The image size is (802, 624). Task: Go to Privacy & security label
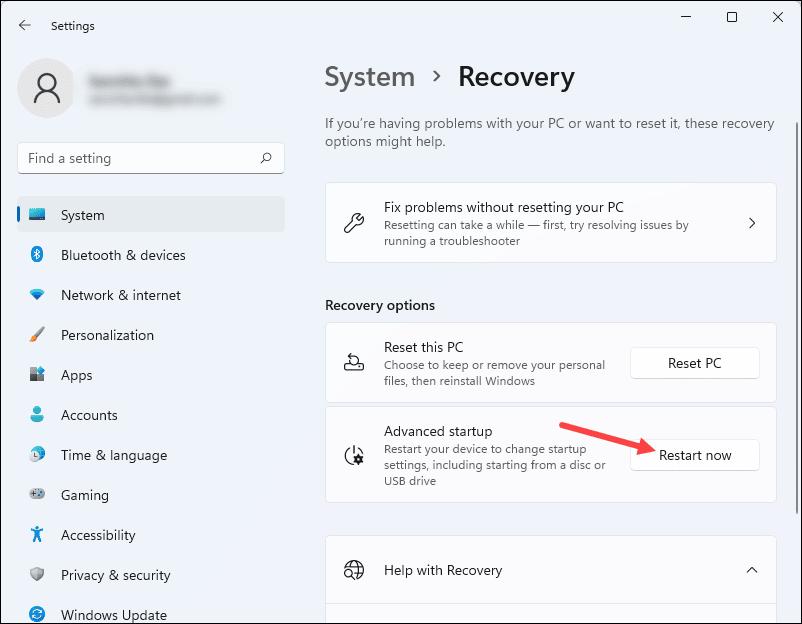[x=116, y=575]
